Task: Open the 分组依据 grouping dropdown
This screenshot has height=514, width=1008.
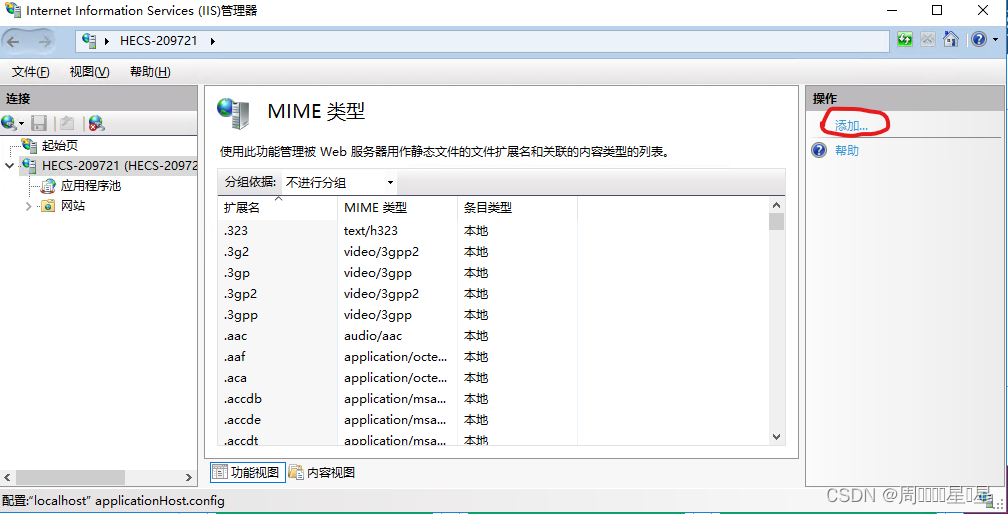Action: coord(339,182)
